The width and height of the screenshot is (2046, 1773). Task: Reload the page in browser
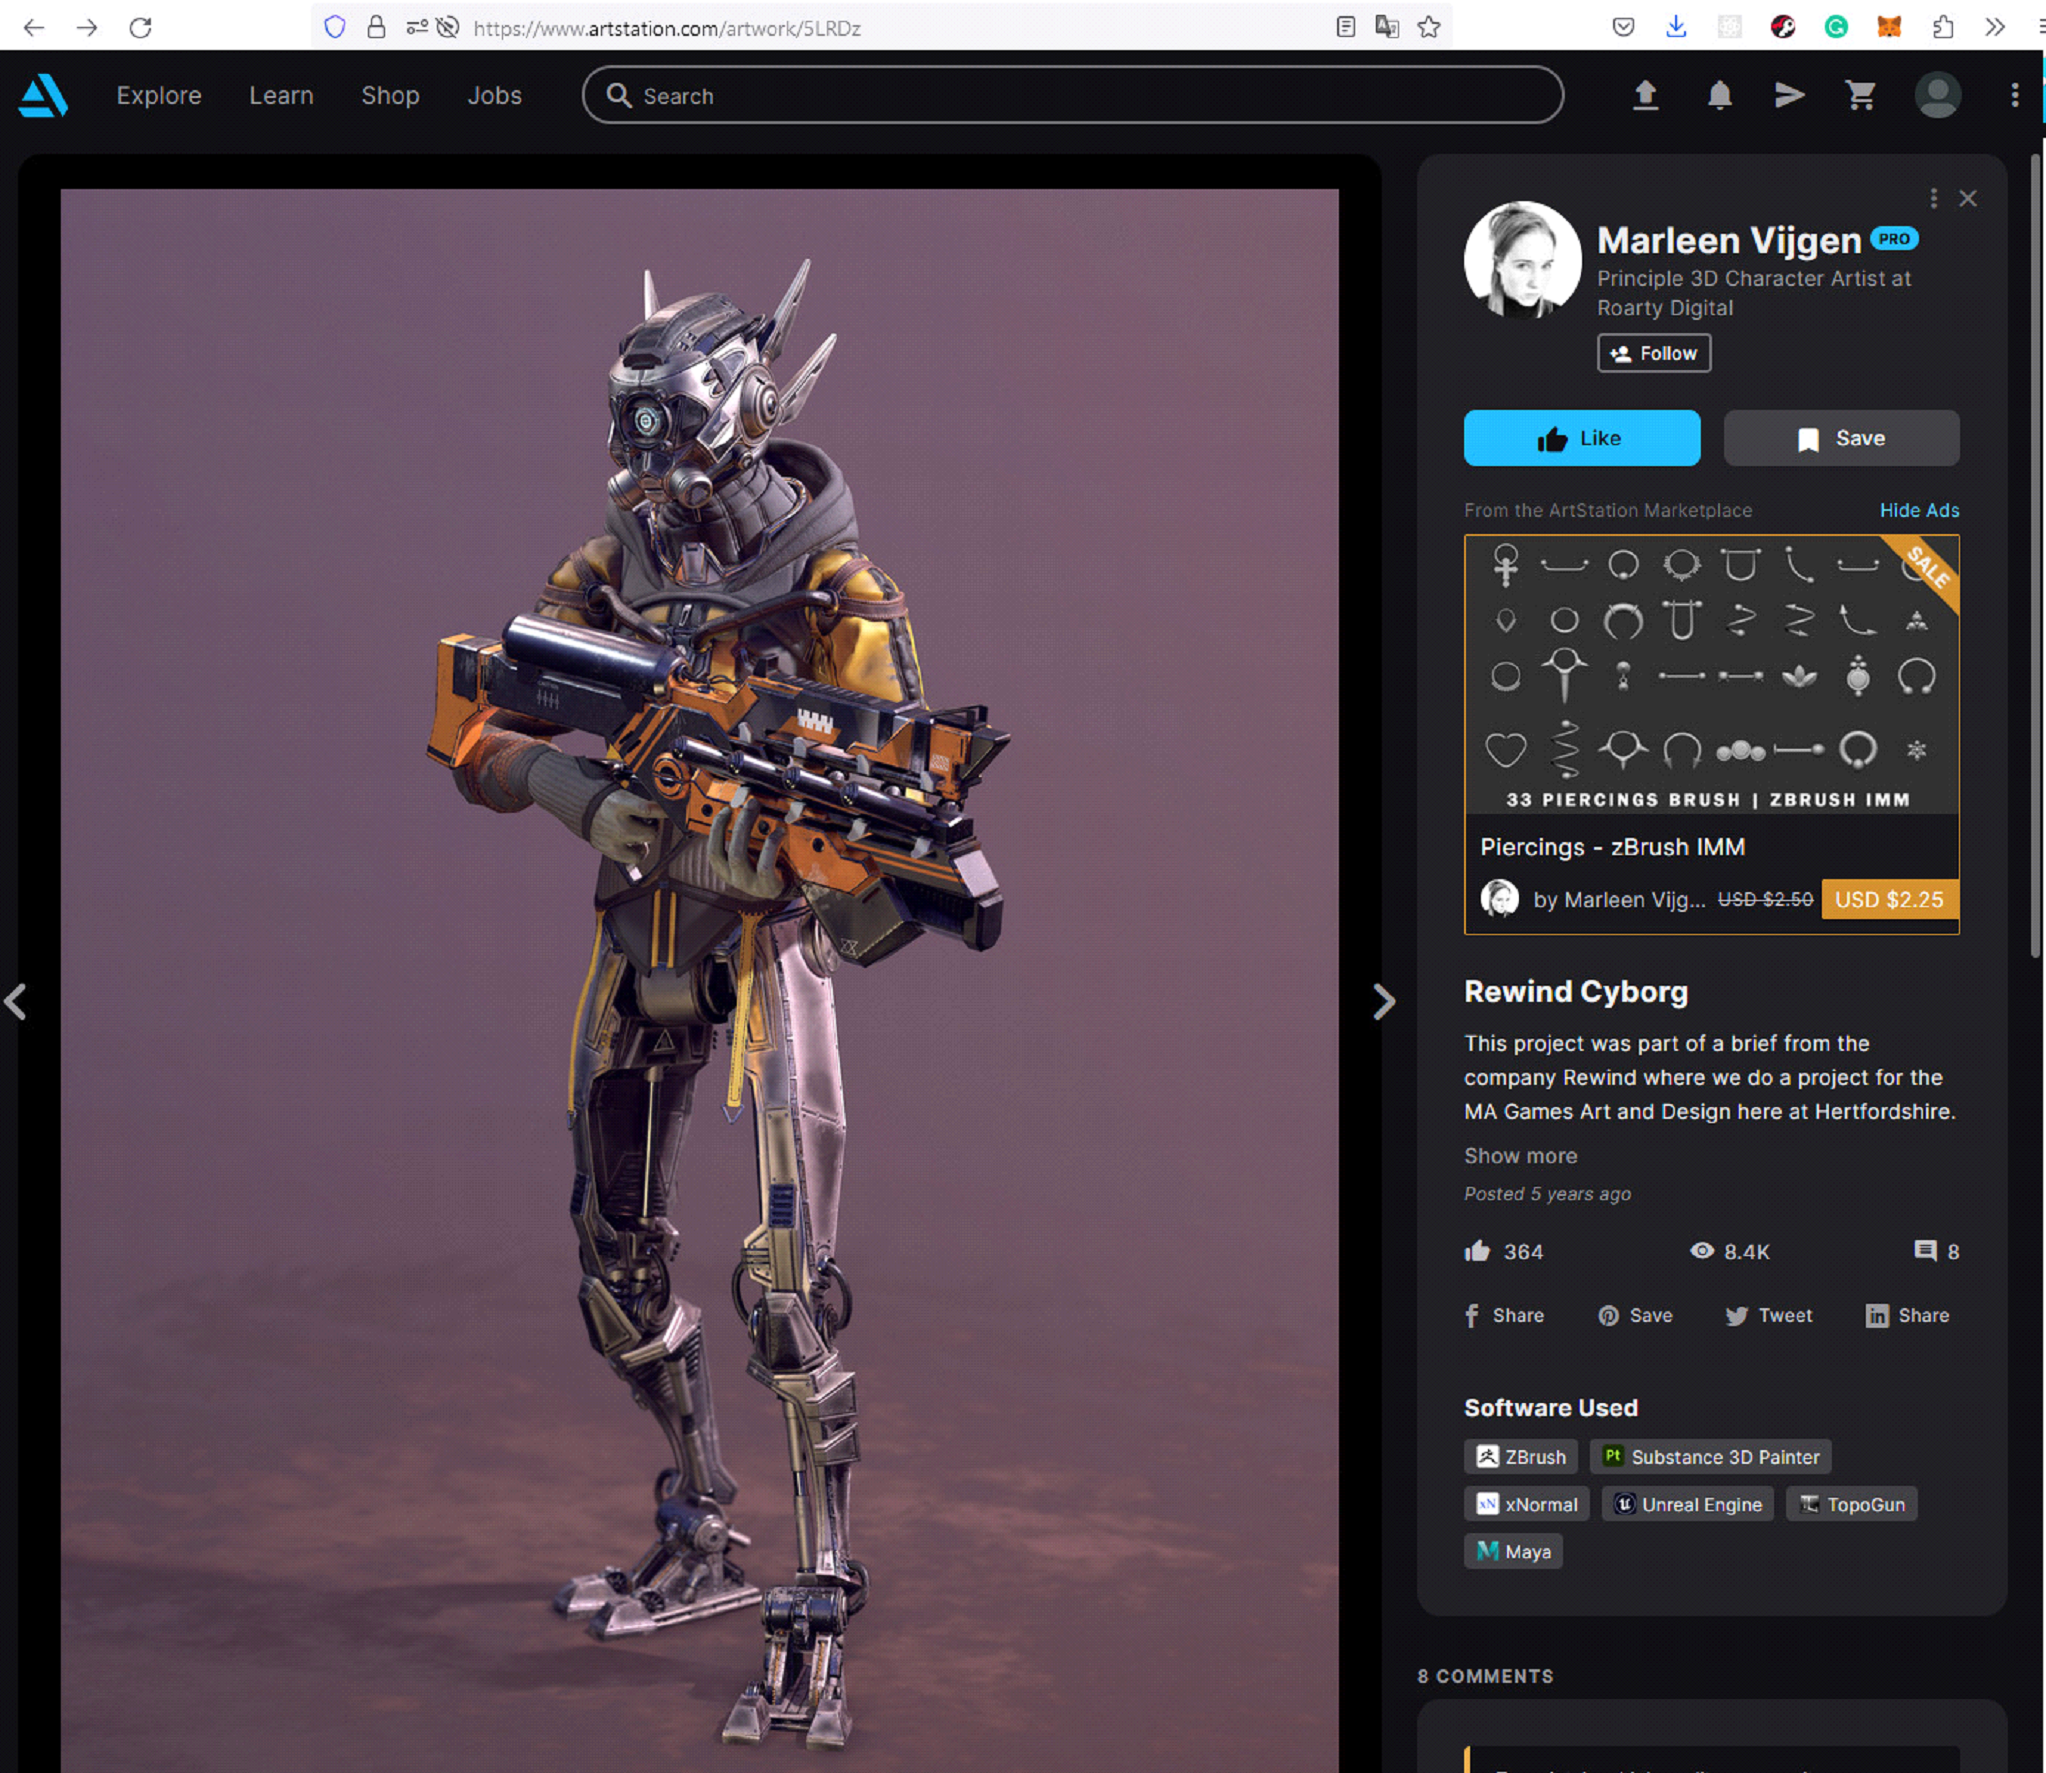[x=140, y=27]
